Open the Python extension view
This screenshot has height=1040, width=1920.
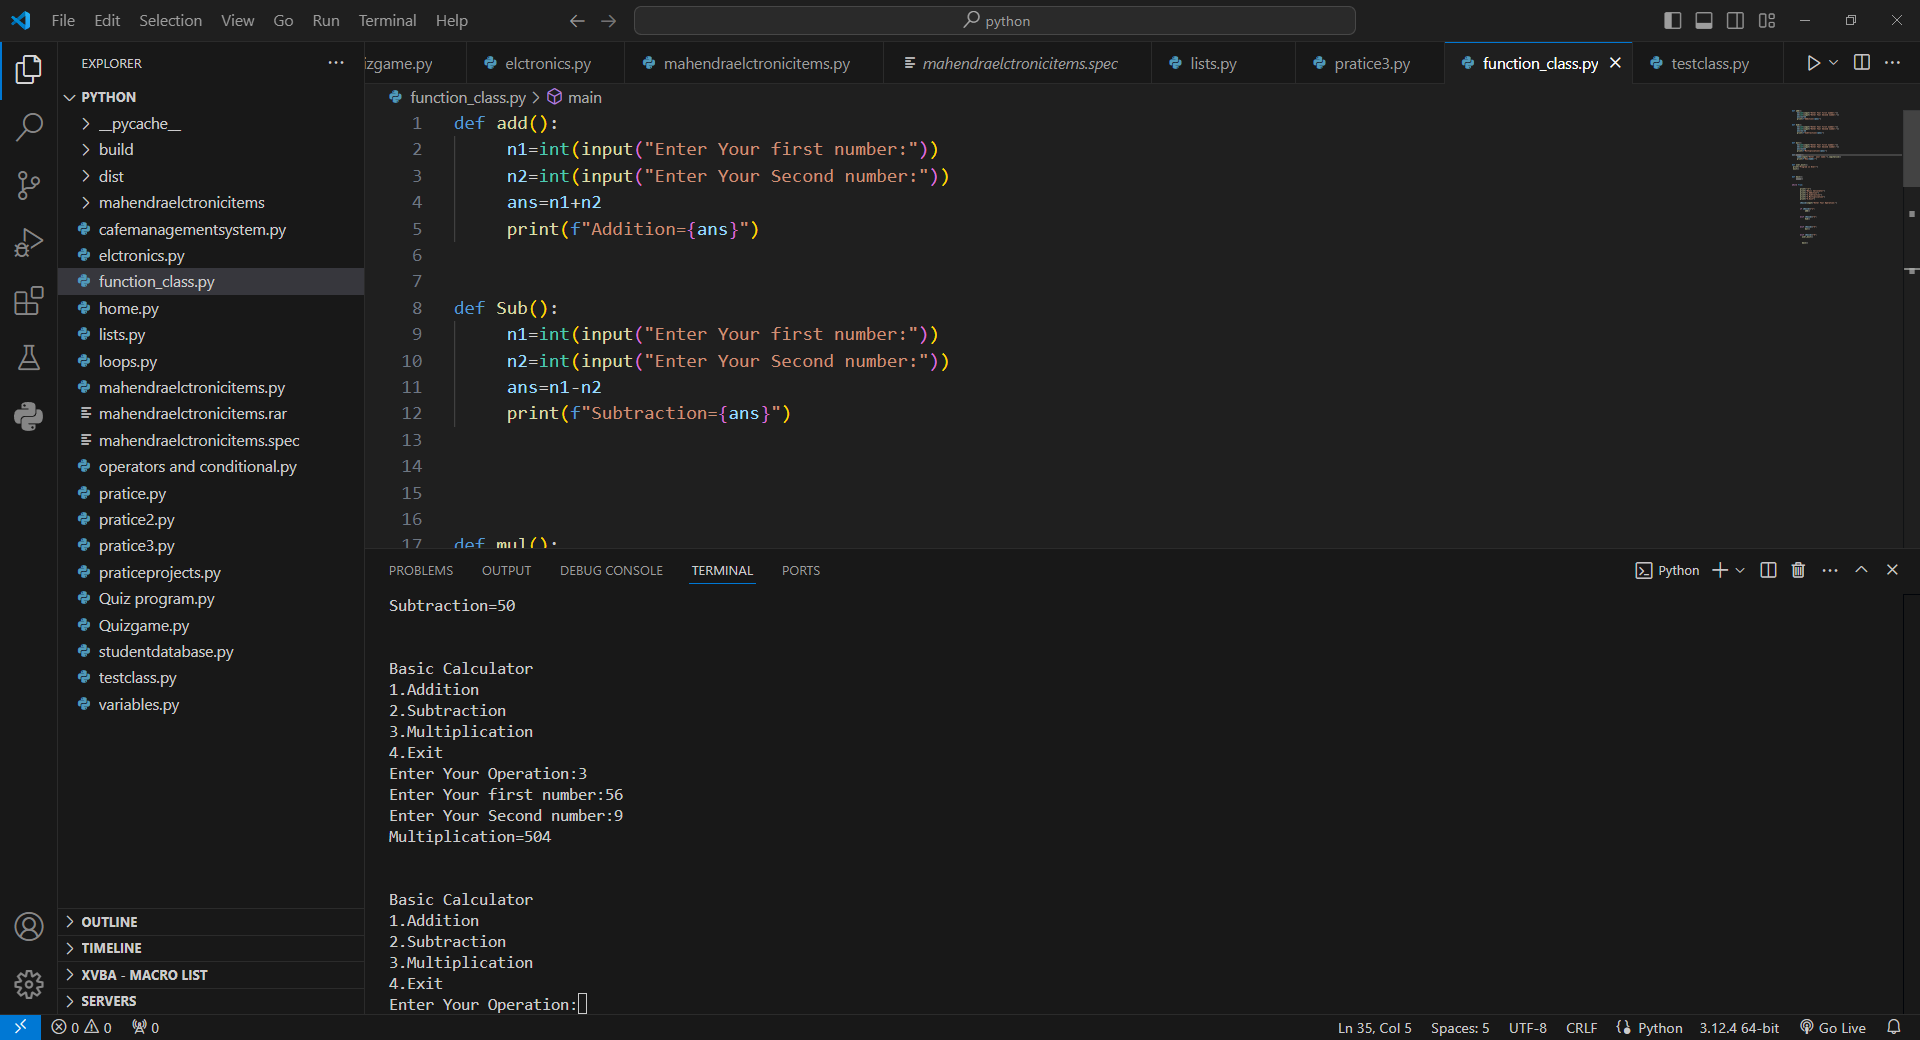pos(29,416)
